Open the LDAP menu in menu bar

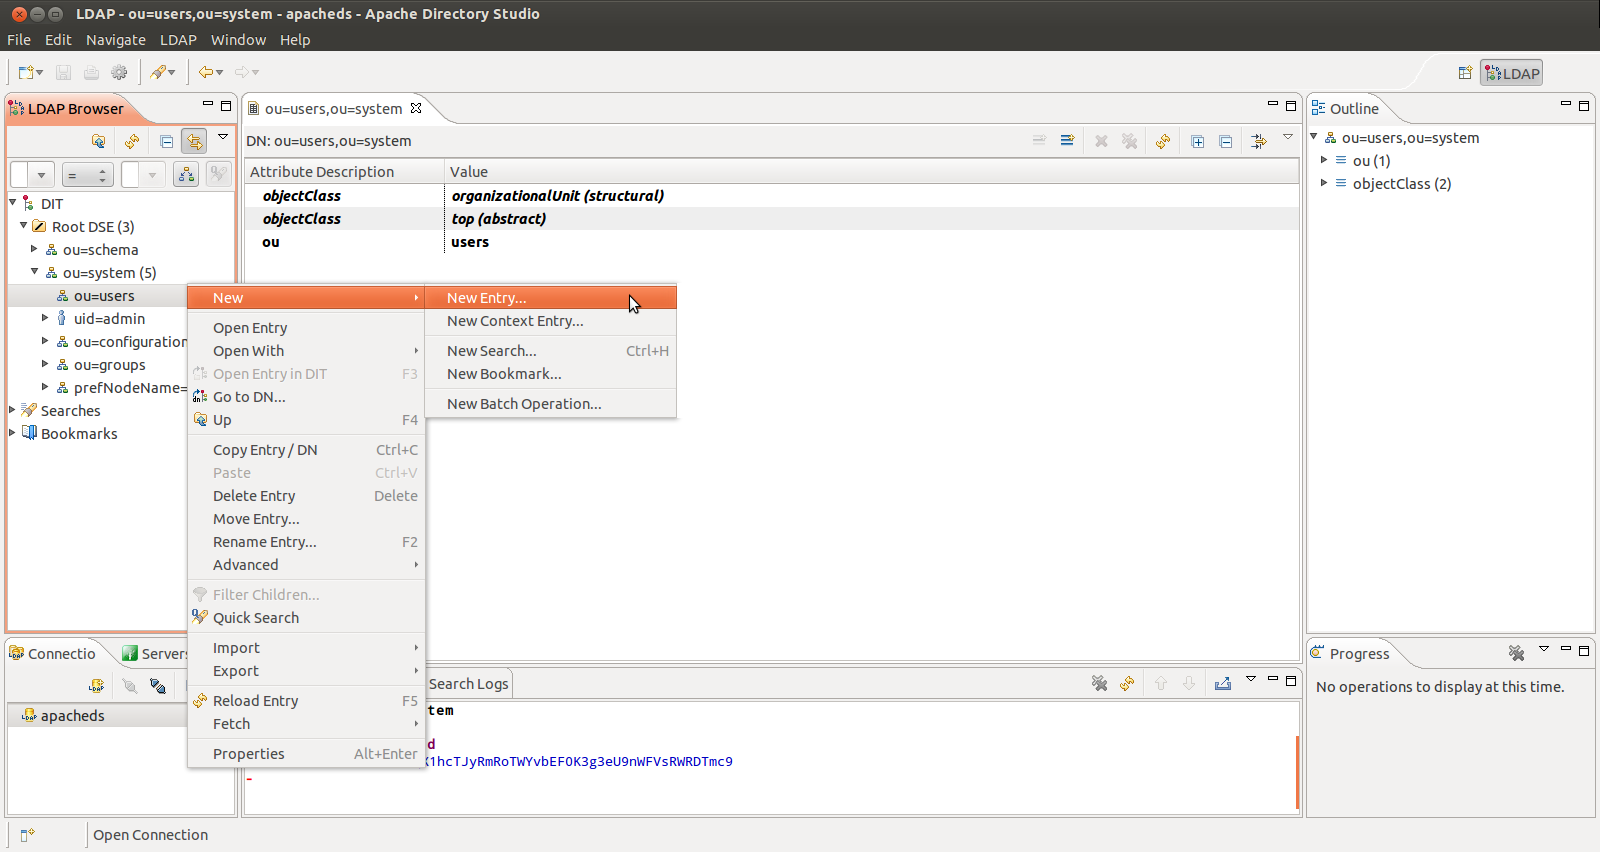(178, 40)
